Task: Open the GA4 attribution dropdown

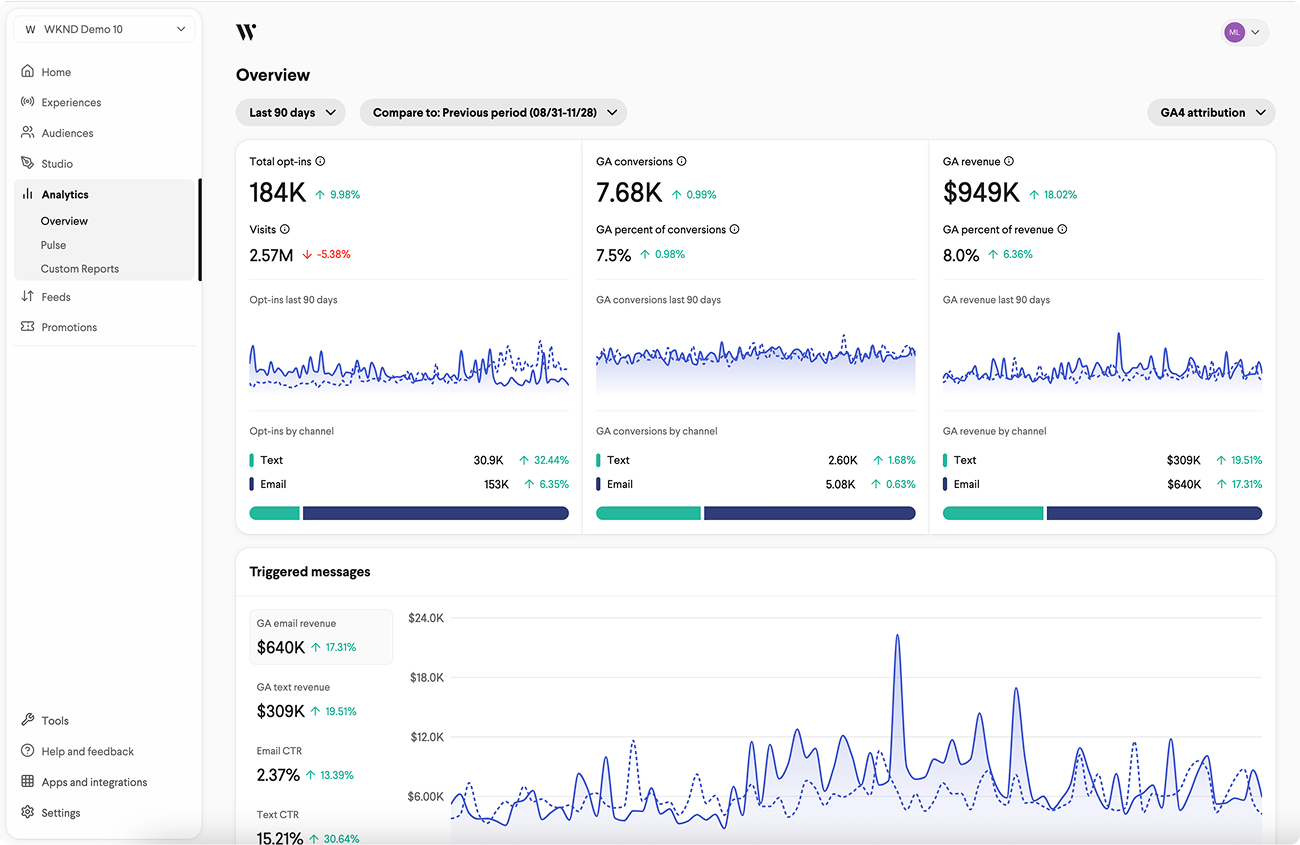Action: click(x=1211, y=112)
